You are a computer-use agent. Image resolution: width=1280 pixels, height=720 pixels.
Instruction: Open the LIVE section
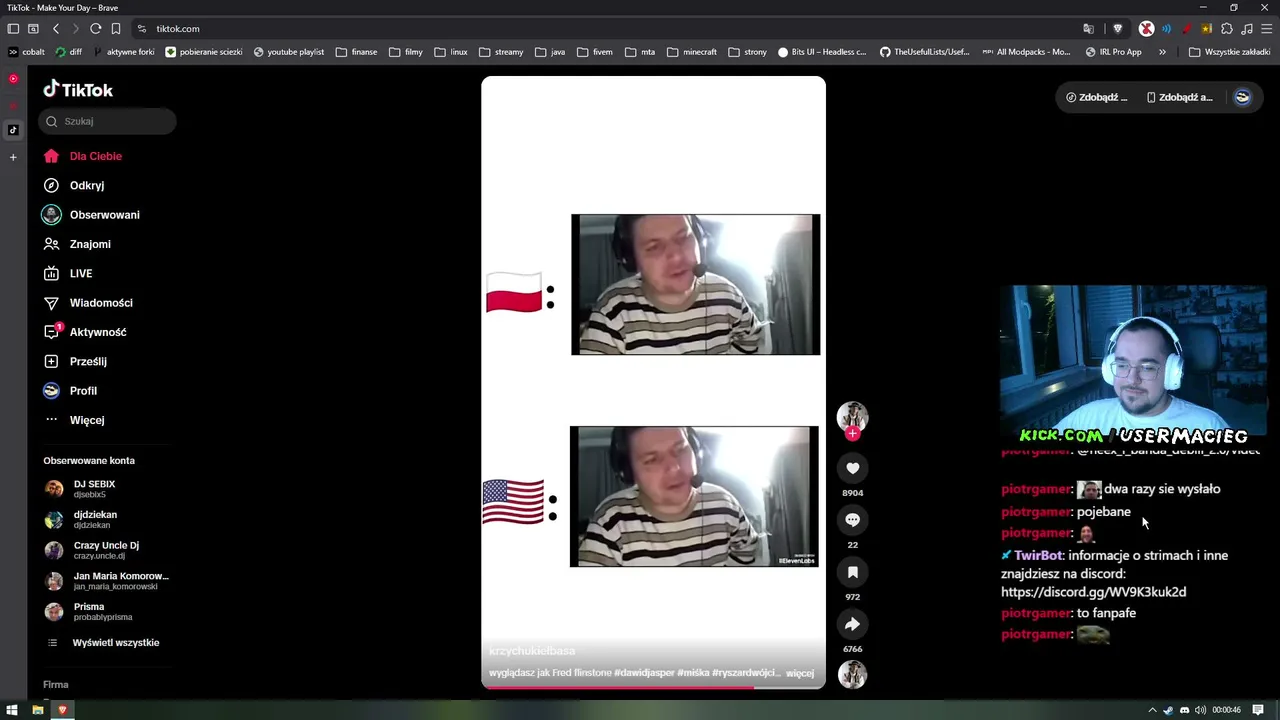[68, 273]
